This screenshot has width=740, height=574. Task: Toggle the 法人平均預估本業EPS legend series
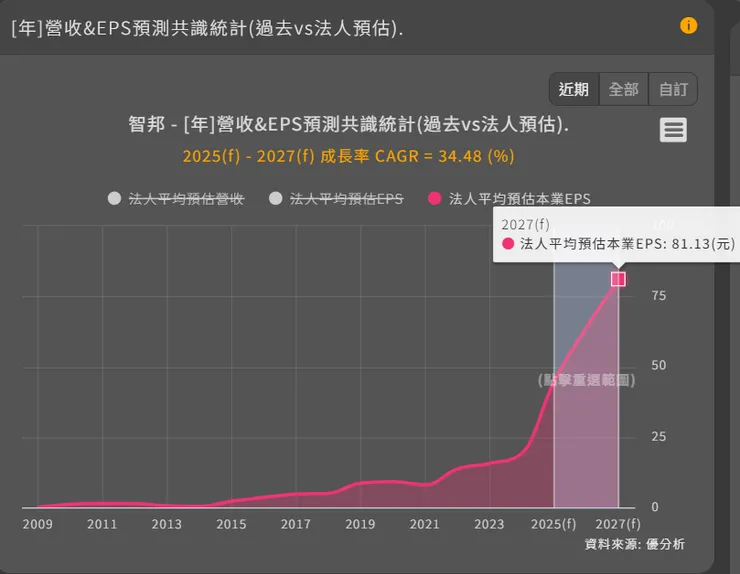pos(509,199)
